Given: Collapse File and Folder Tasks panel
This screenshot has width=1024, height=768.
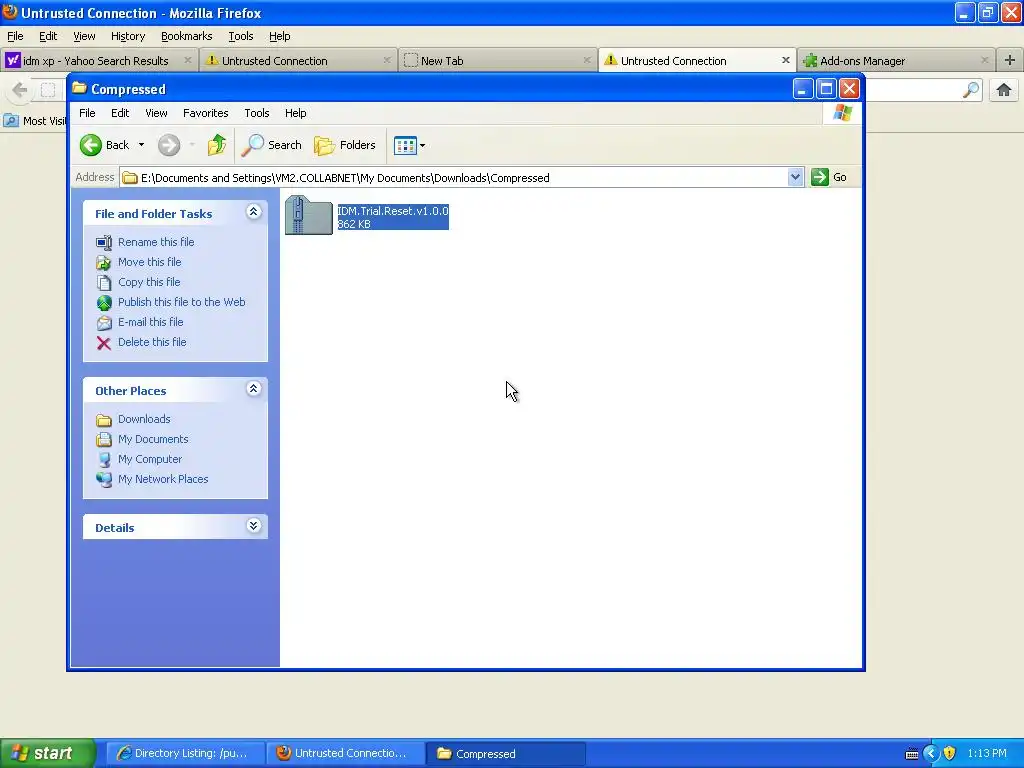Looking at the screenshot, I should pyautogui.click(x=253, y=212).
